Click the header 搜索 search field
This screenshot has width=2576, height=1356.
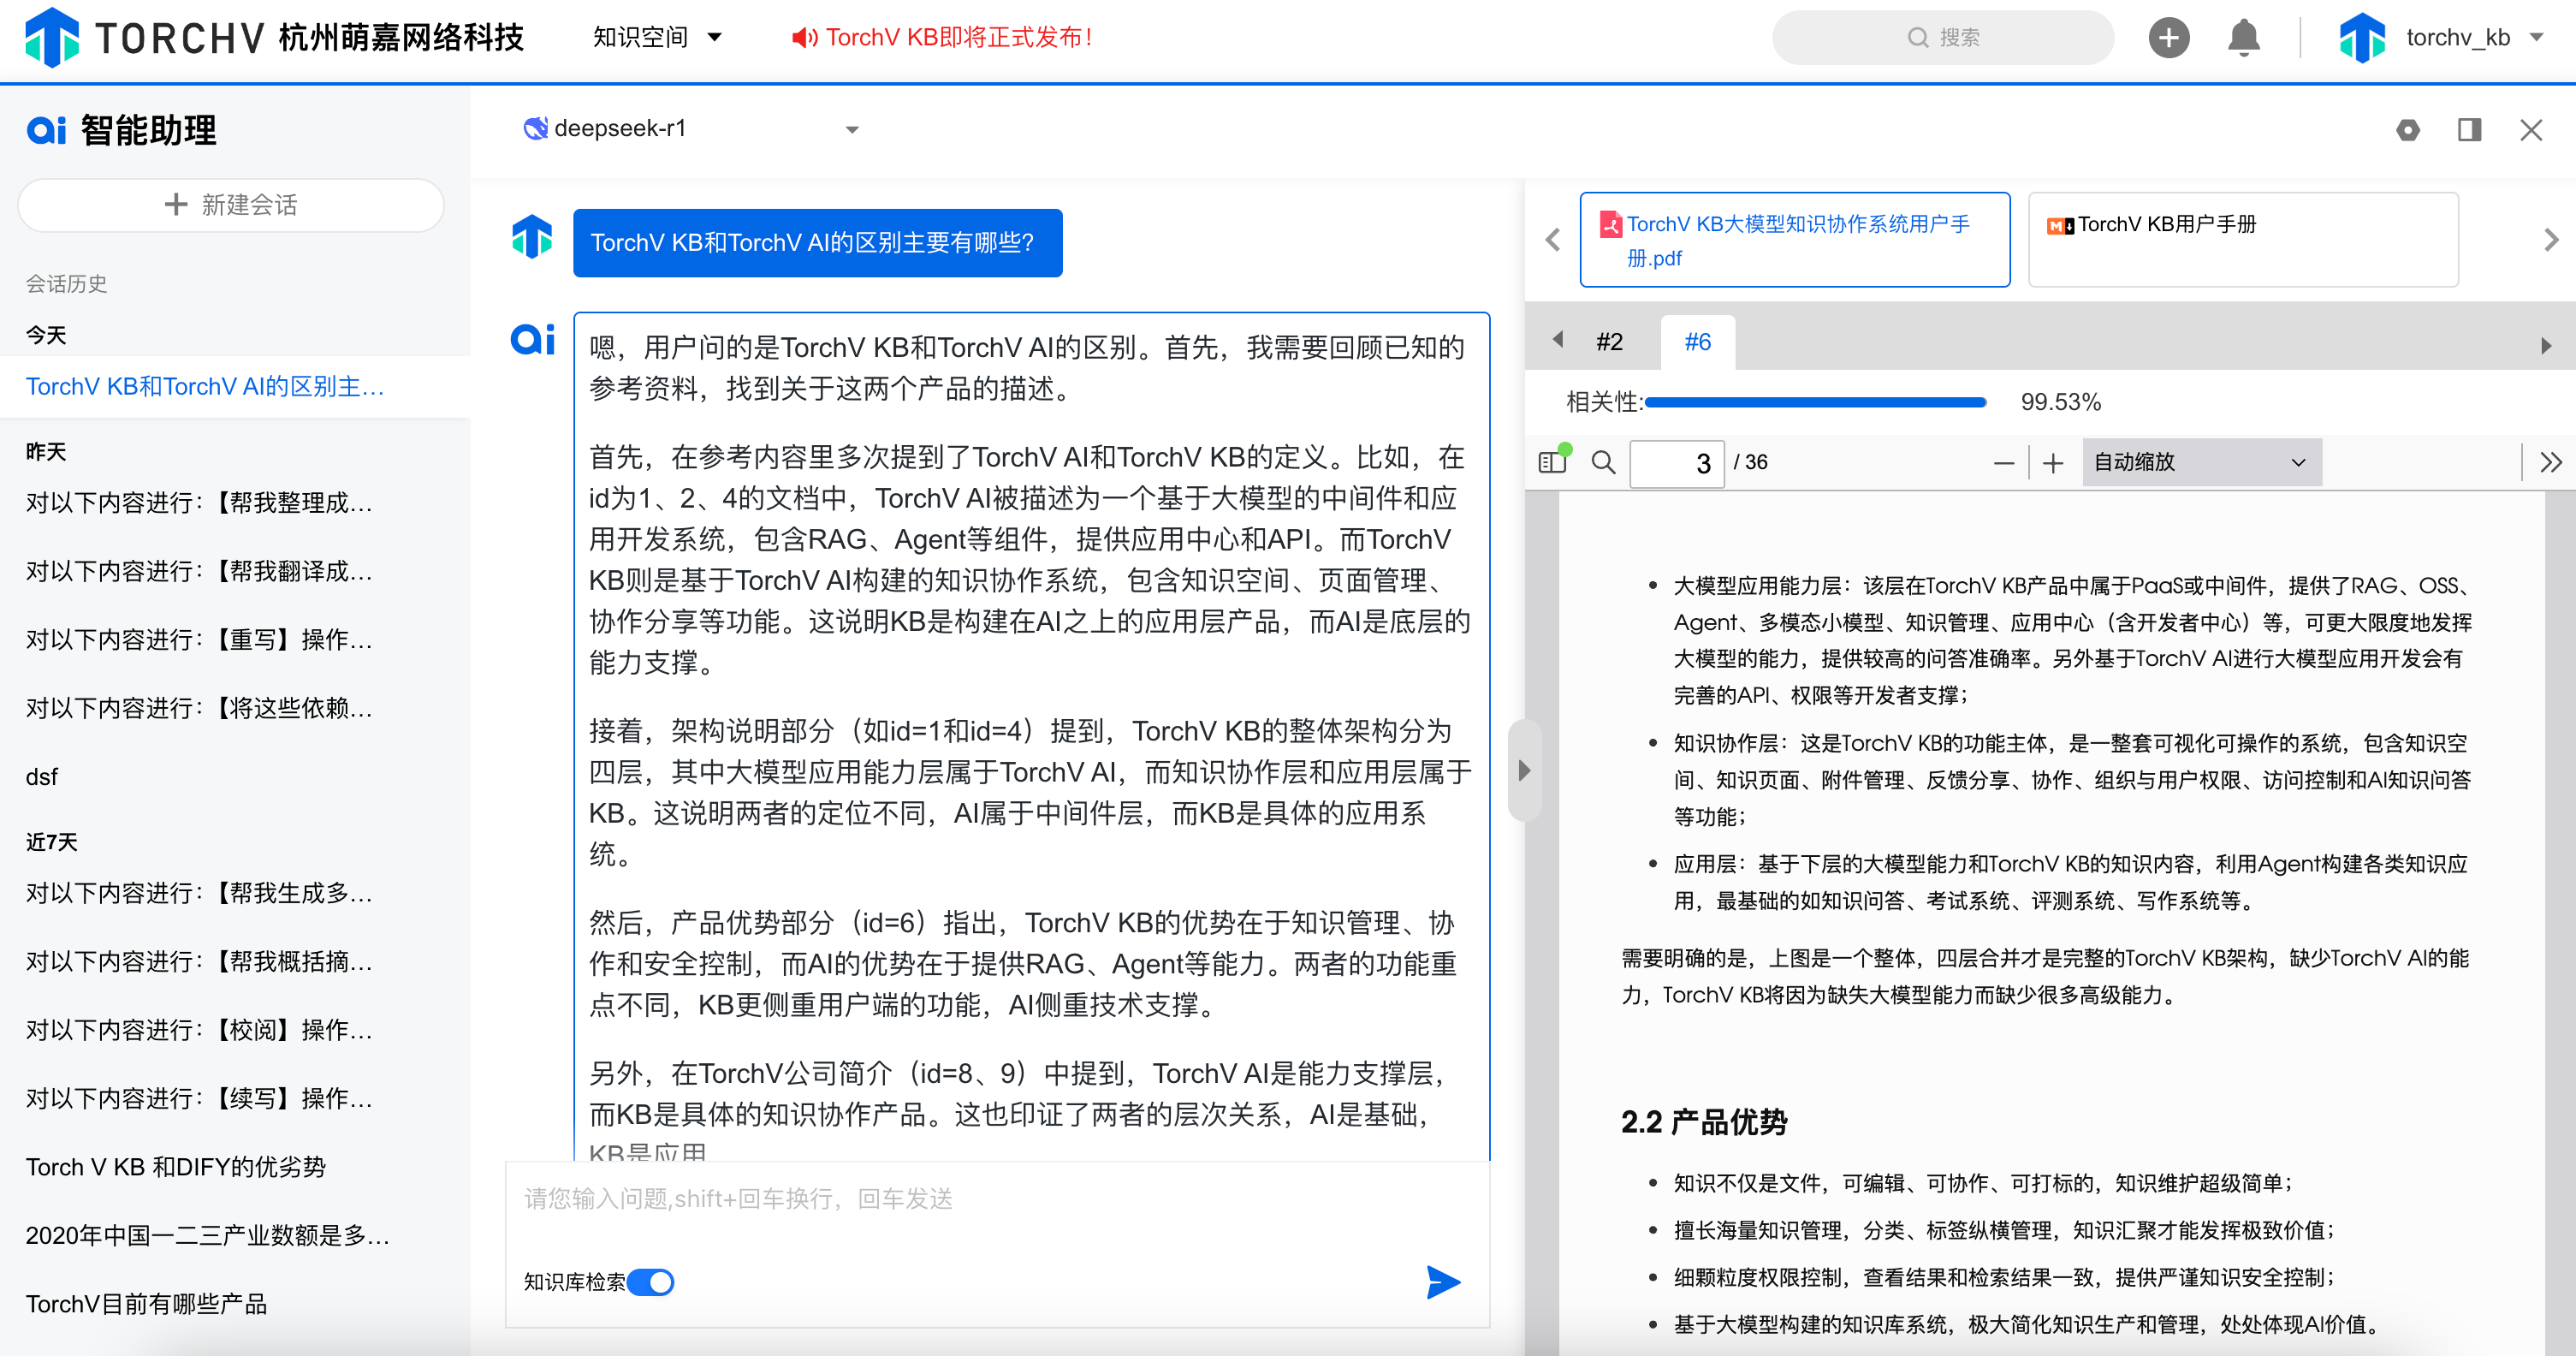[1942, 38]
